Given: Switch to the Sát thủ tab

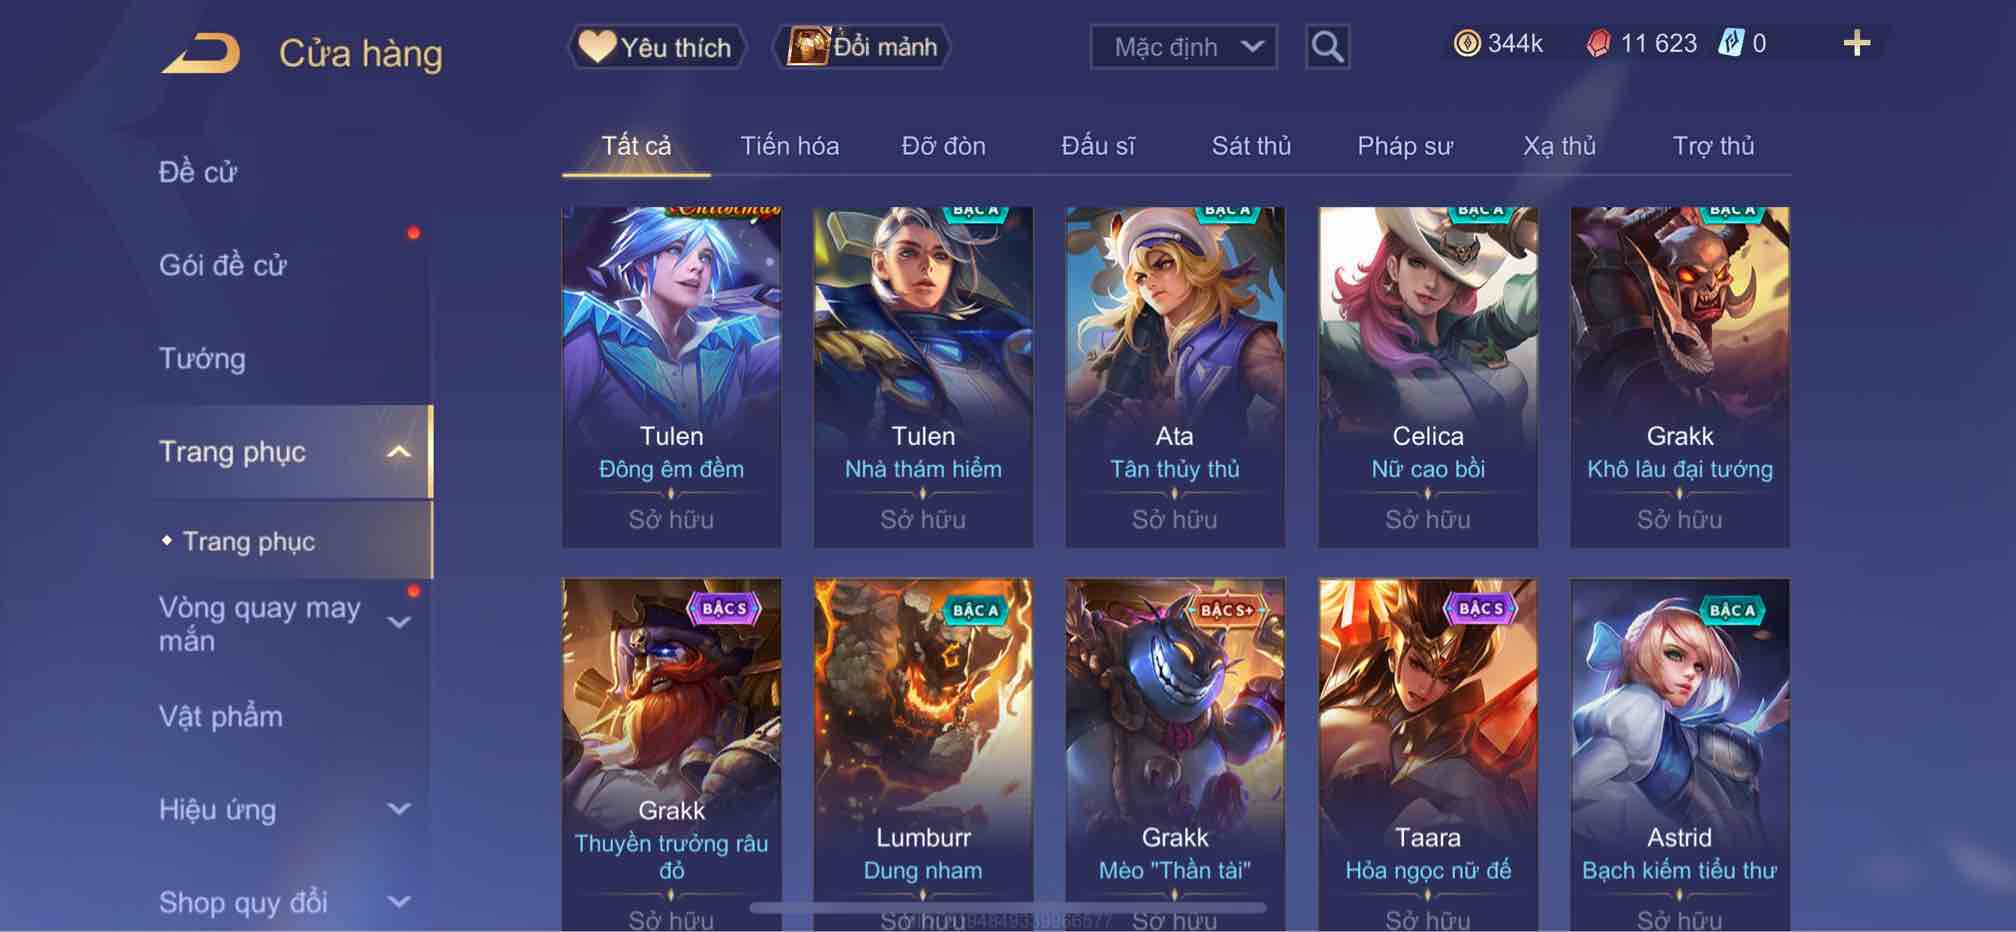Looking at the screenshot, I should pyautogui.click(x=1251, y=146).
